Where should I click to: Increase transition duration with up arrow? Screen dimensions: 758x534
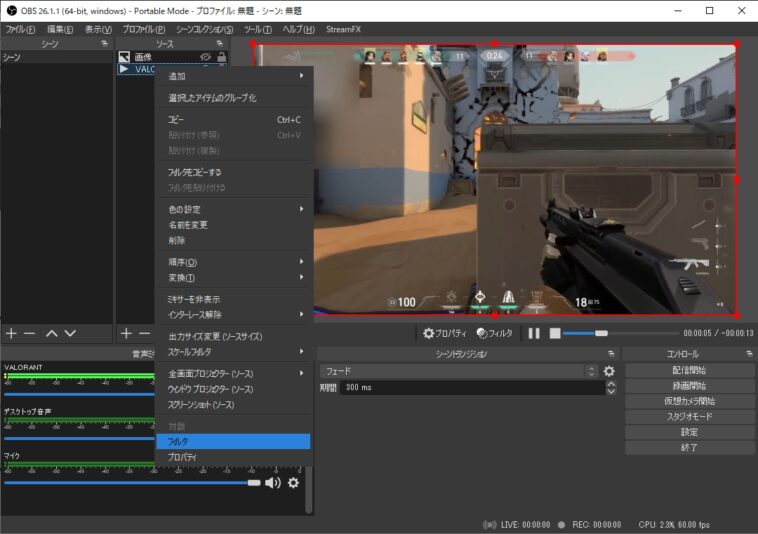[611, 384]
